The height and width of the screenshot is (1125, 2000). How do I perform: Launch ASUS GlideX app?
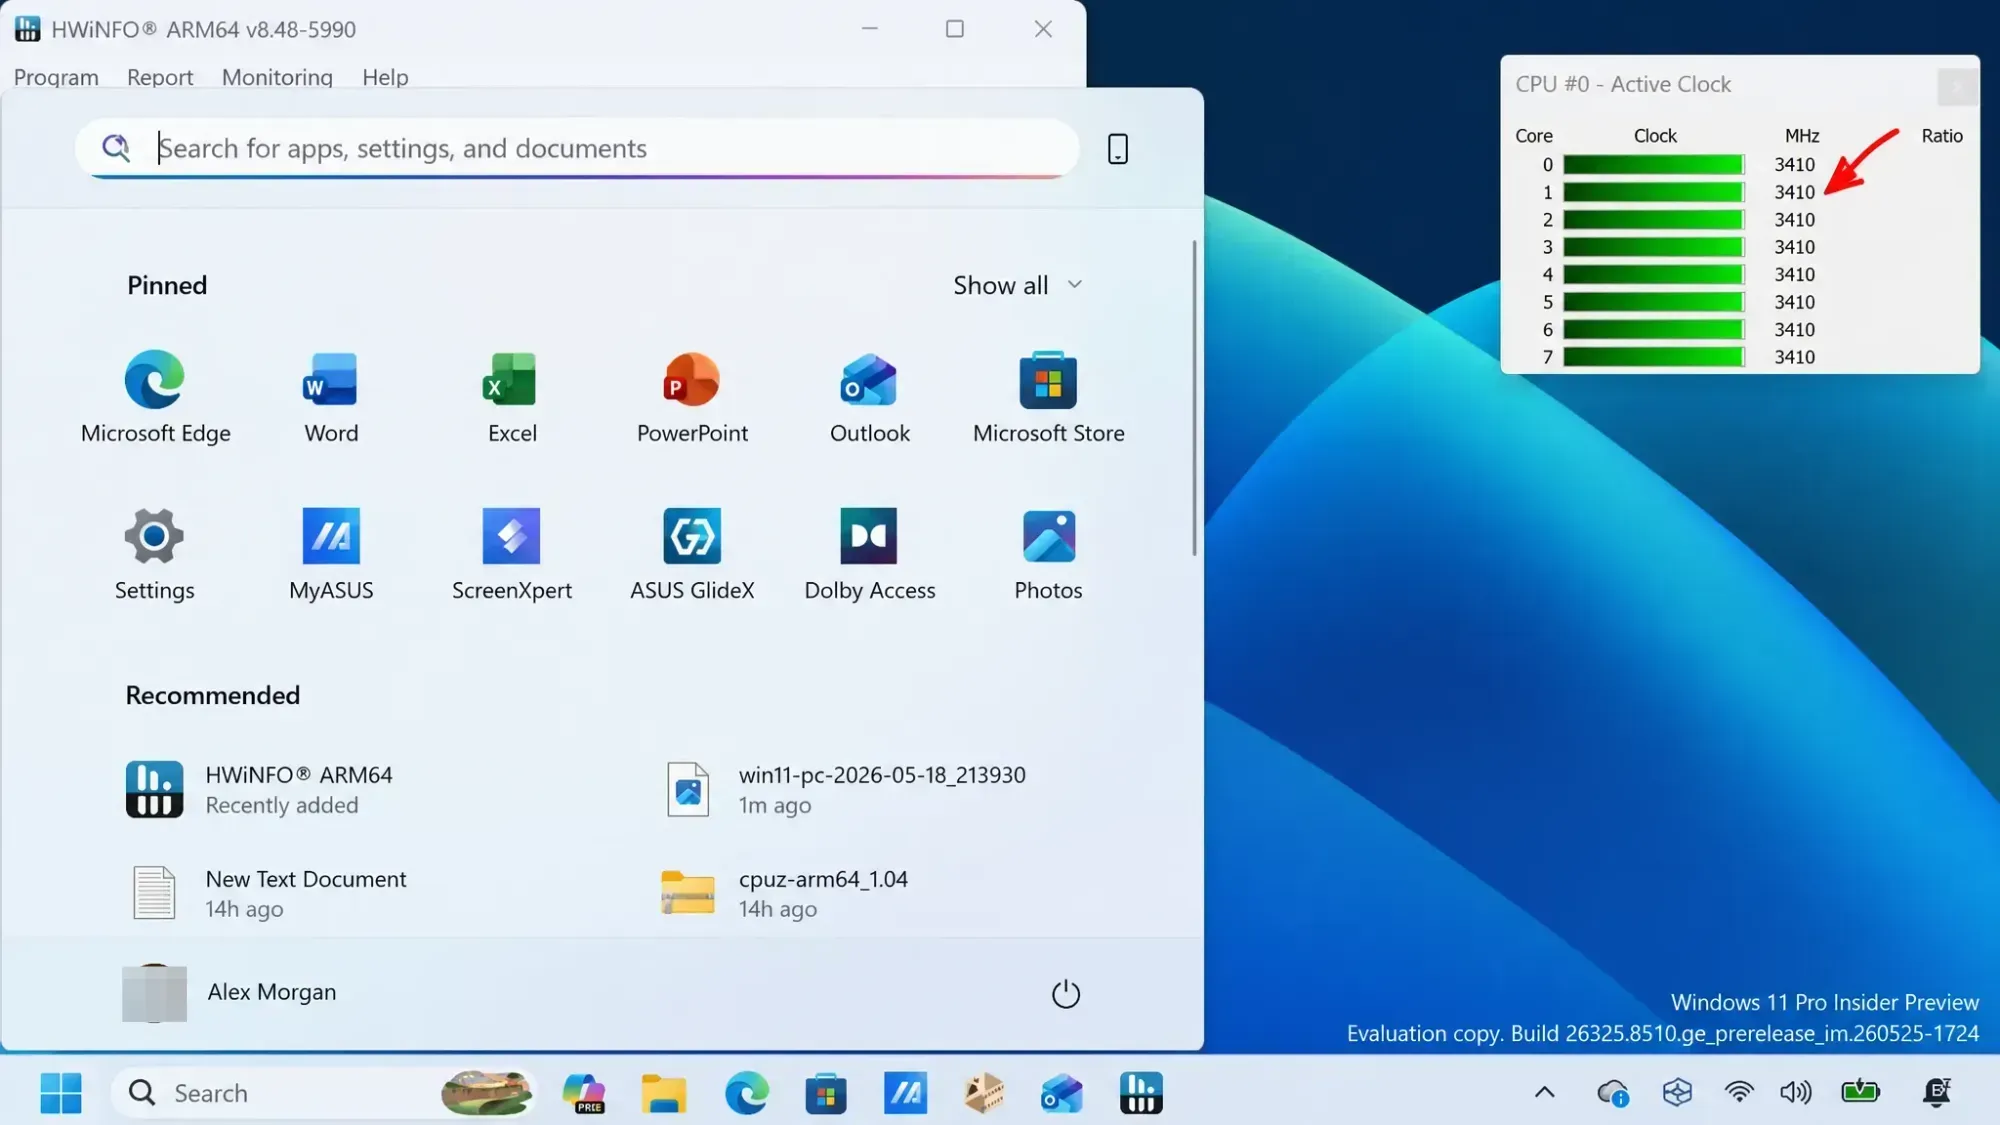tap(692, 554)
